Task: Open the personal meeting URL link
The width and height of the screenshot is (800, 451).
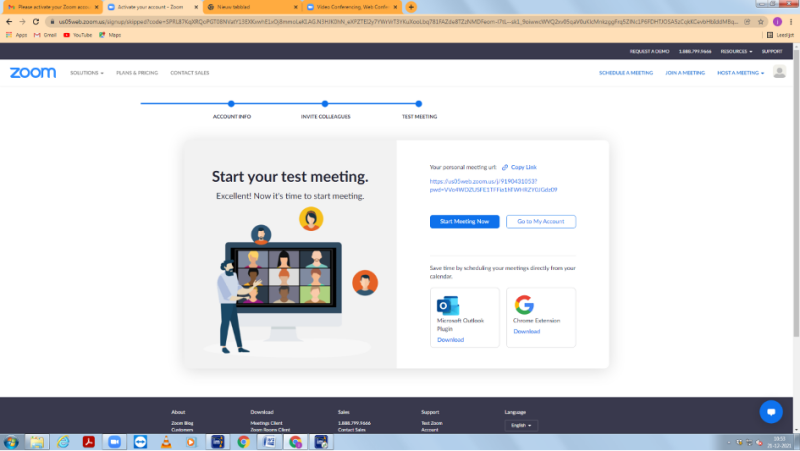Action: pos(493,185)
